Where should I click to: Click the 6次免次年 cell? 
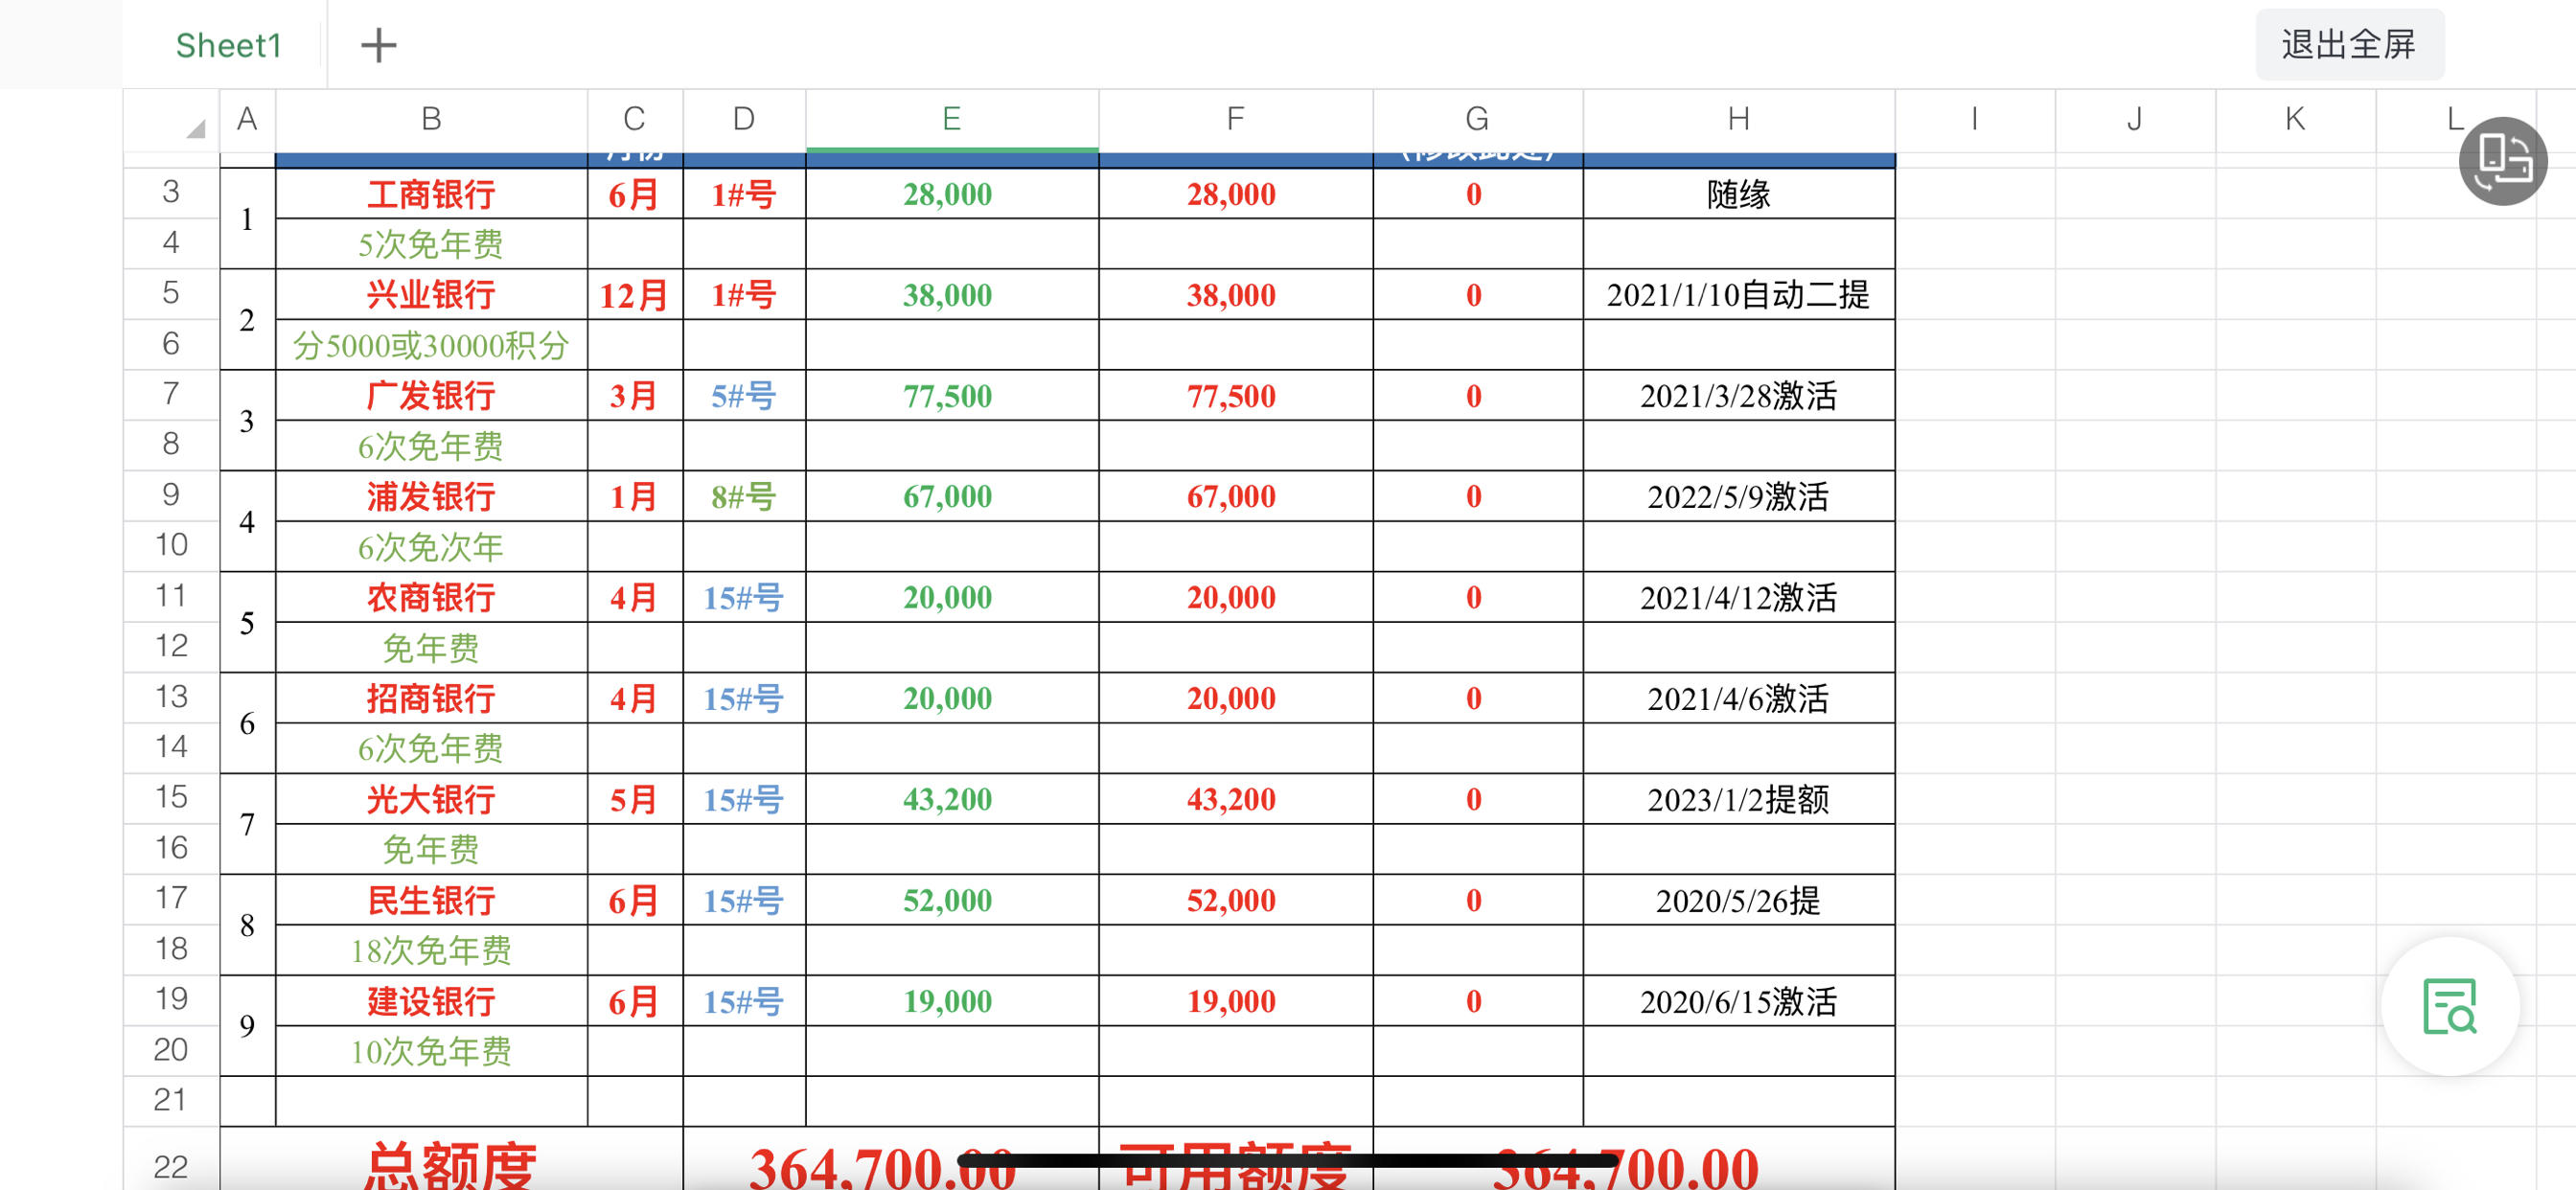pyautogui.click(x=431, y=547)
